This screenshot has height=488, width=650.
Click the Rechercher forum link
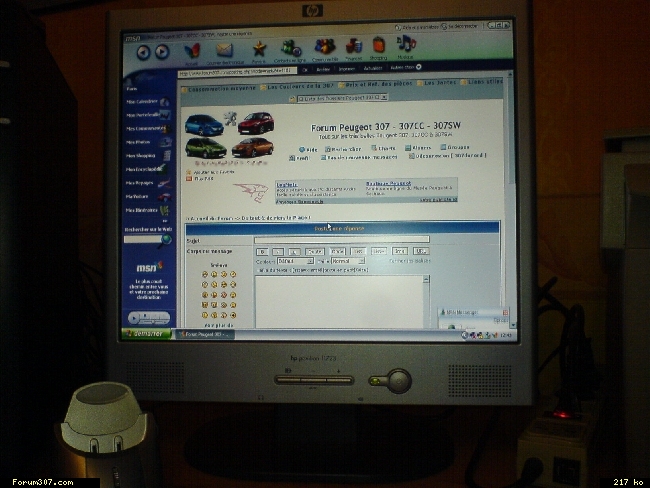pyautogui.click(x=343, y=149)
